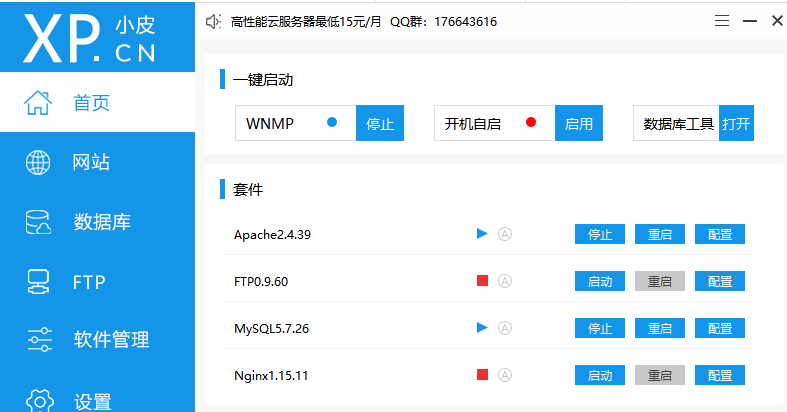Click the FTP network icon
Image resolution: width=787 pixels, height=412 pixels.
click(38, 282)
